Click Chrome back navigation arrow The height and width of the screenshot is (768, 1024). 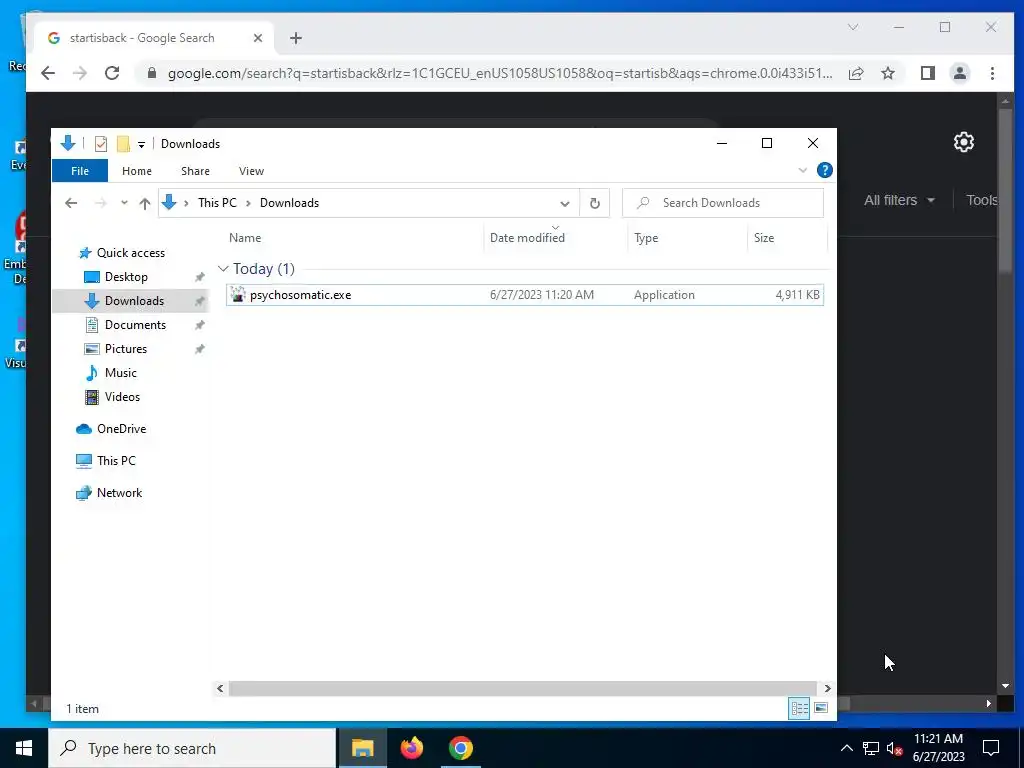tap(48, 73)
